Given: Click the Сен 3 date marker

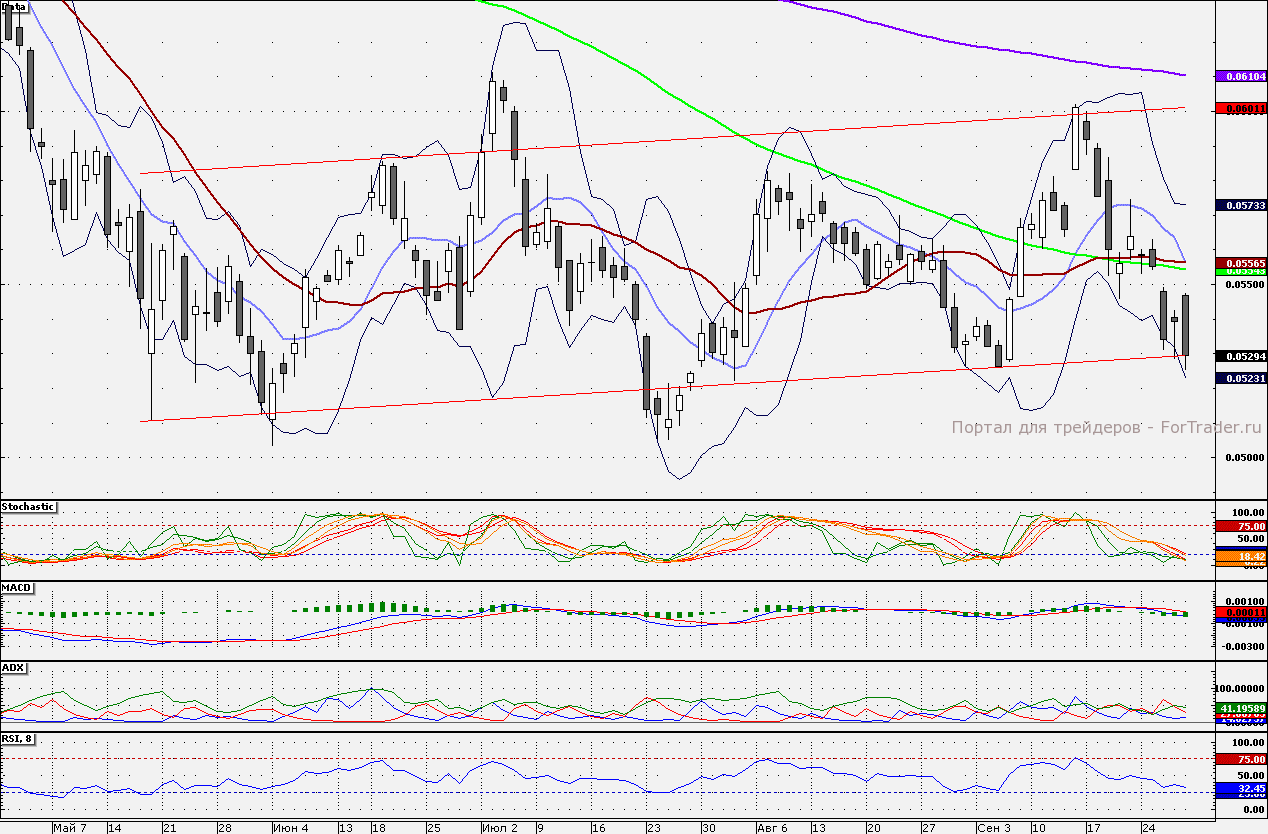Looking at the screenshot, I should 994,828.
